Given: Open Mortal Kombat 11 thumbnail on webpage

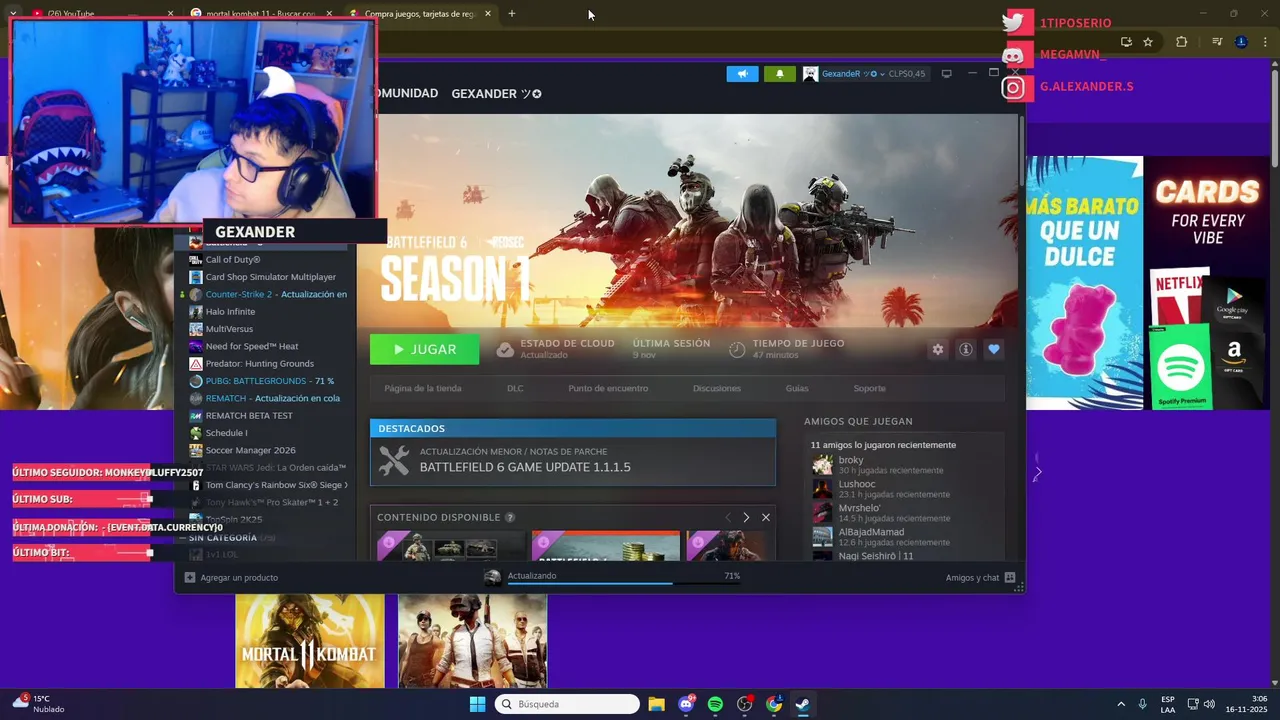Looking at the screenshot, I should point(310,641).
